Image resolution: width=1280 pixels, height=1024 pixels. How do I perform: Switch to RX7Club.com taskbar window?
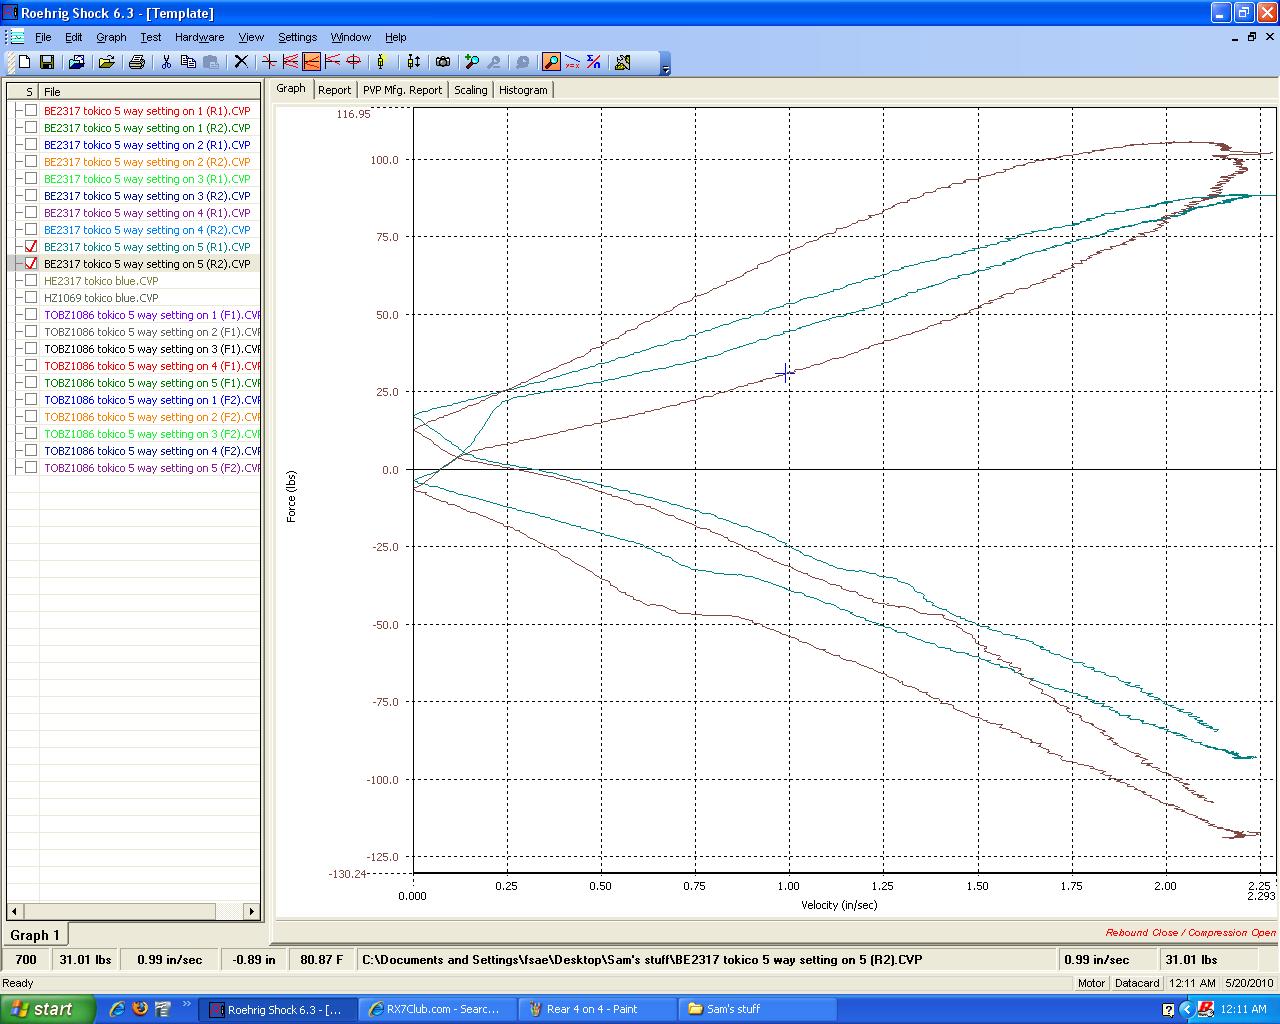click(440, 1009)
